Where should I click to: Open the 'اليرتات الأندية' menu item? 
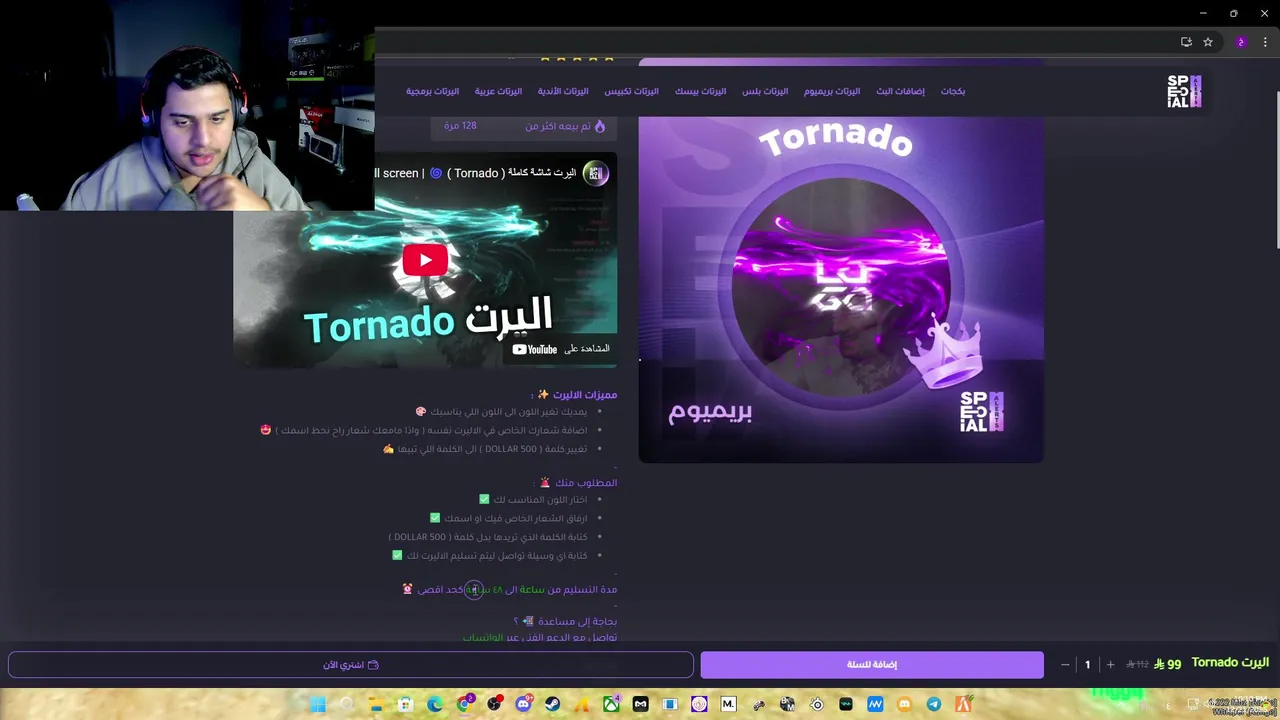pyautogui.click(x=563, y=91)
